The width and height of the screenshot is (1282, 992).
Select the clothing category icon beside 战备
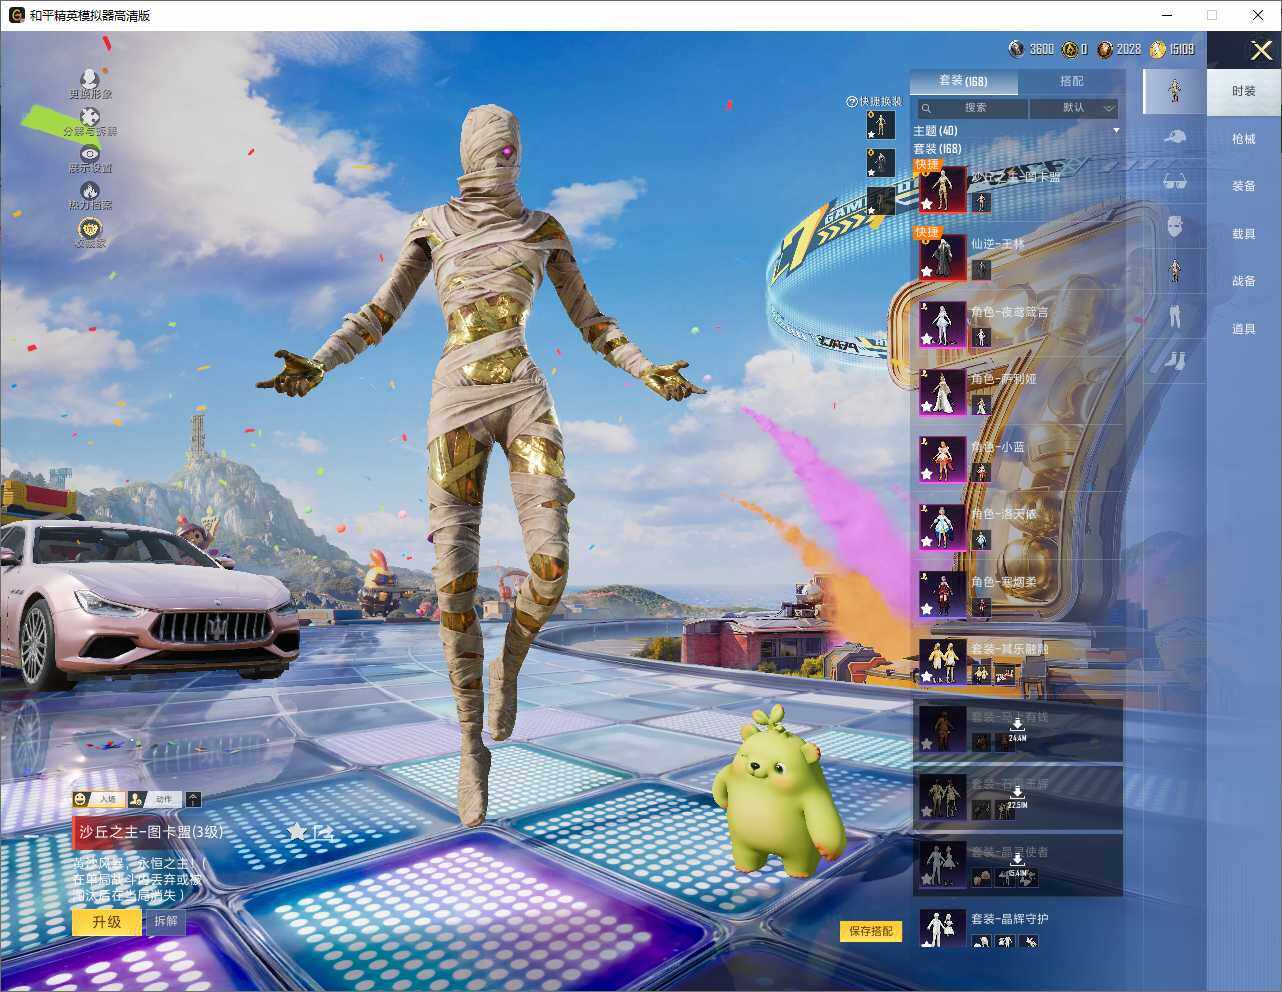point(1175,271)
